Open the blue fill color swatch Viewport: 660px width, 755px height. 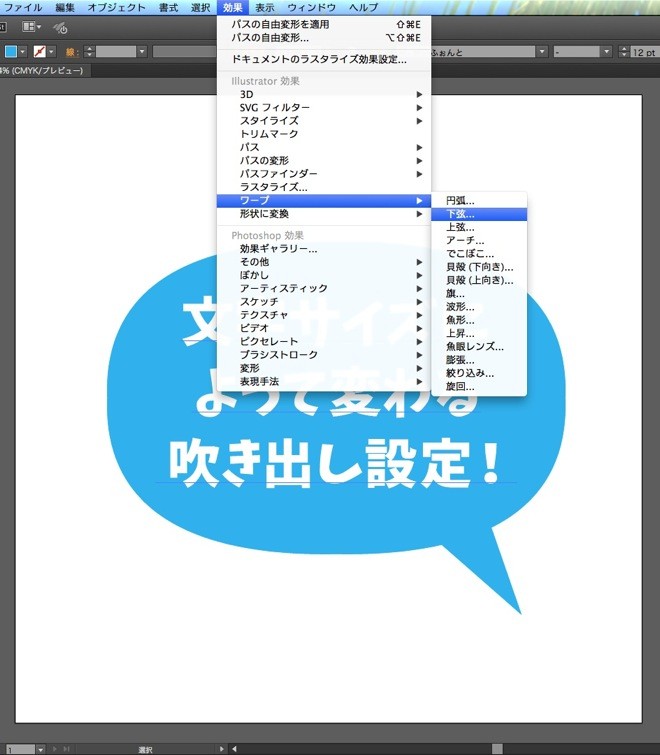[x=11, y=51]
